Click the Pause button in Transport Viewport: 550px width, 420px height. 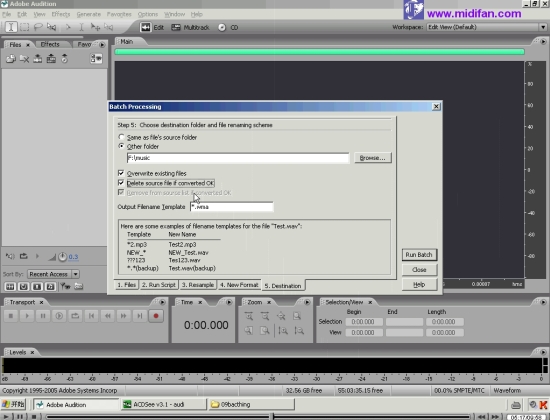point(43,316)
